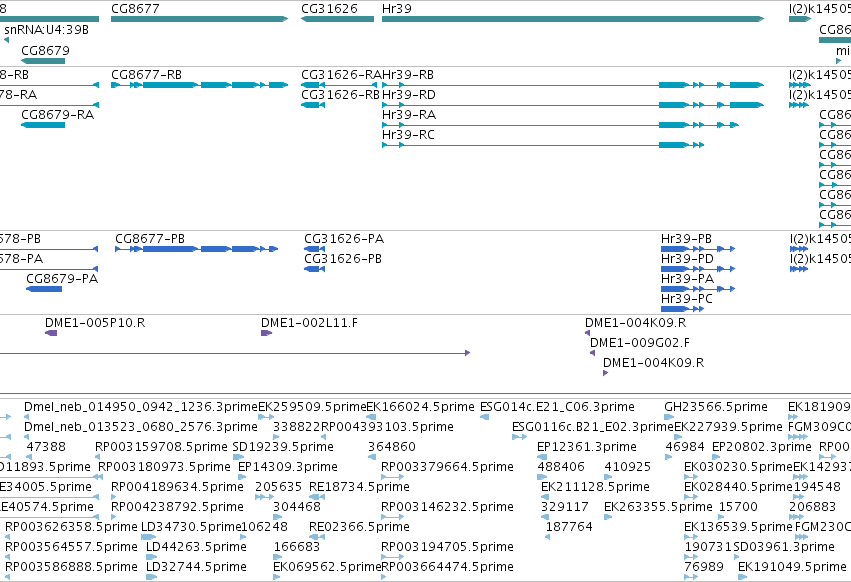Select EST EP14309.3prime
The height and width of the screenshot is (582, 851).
coord(288,467)
